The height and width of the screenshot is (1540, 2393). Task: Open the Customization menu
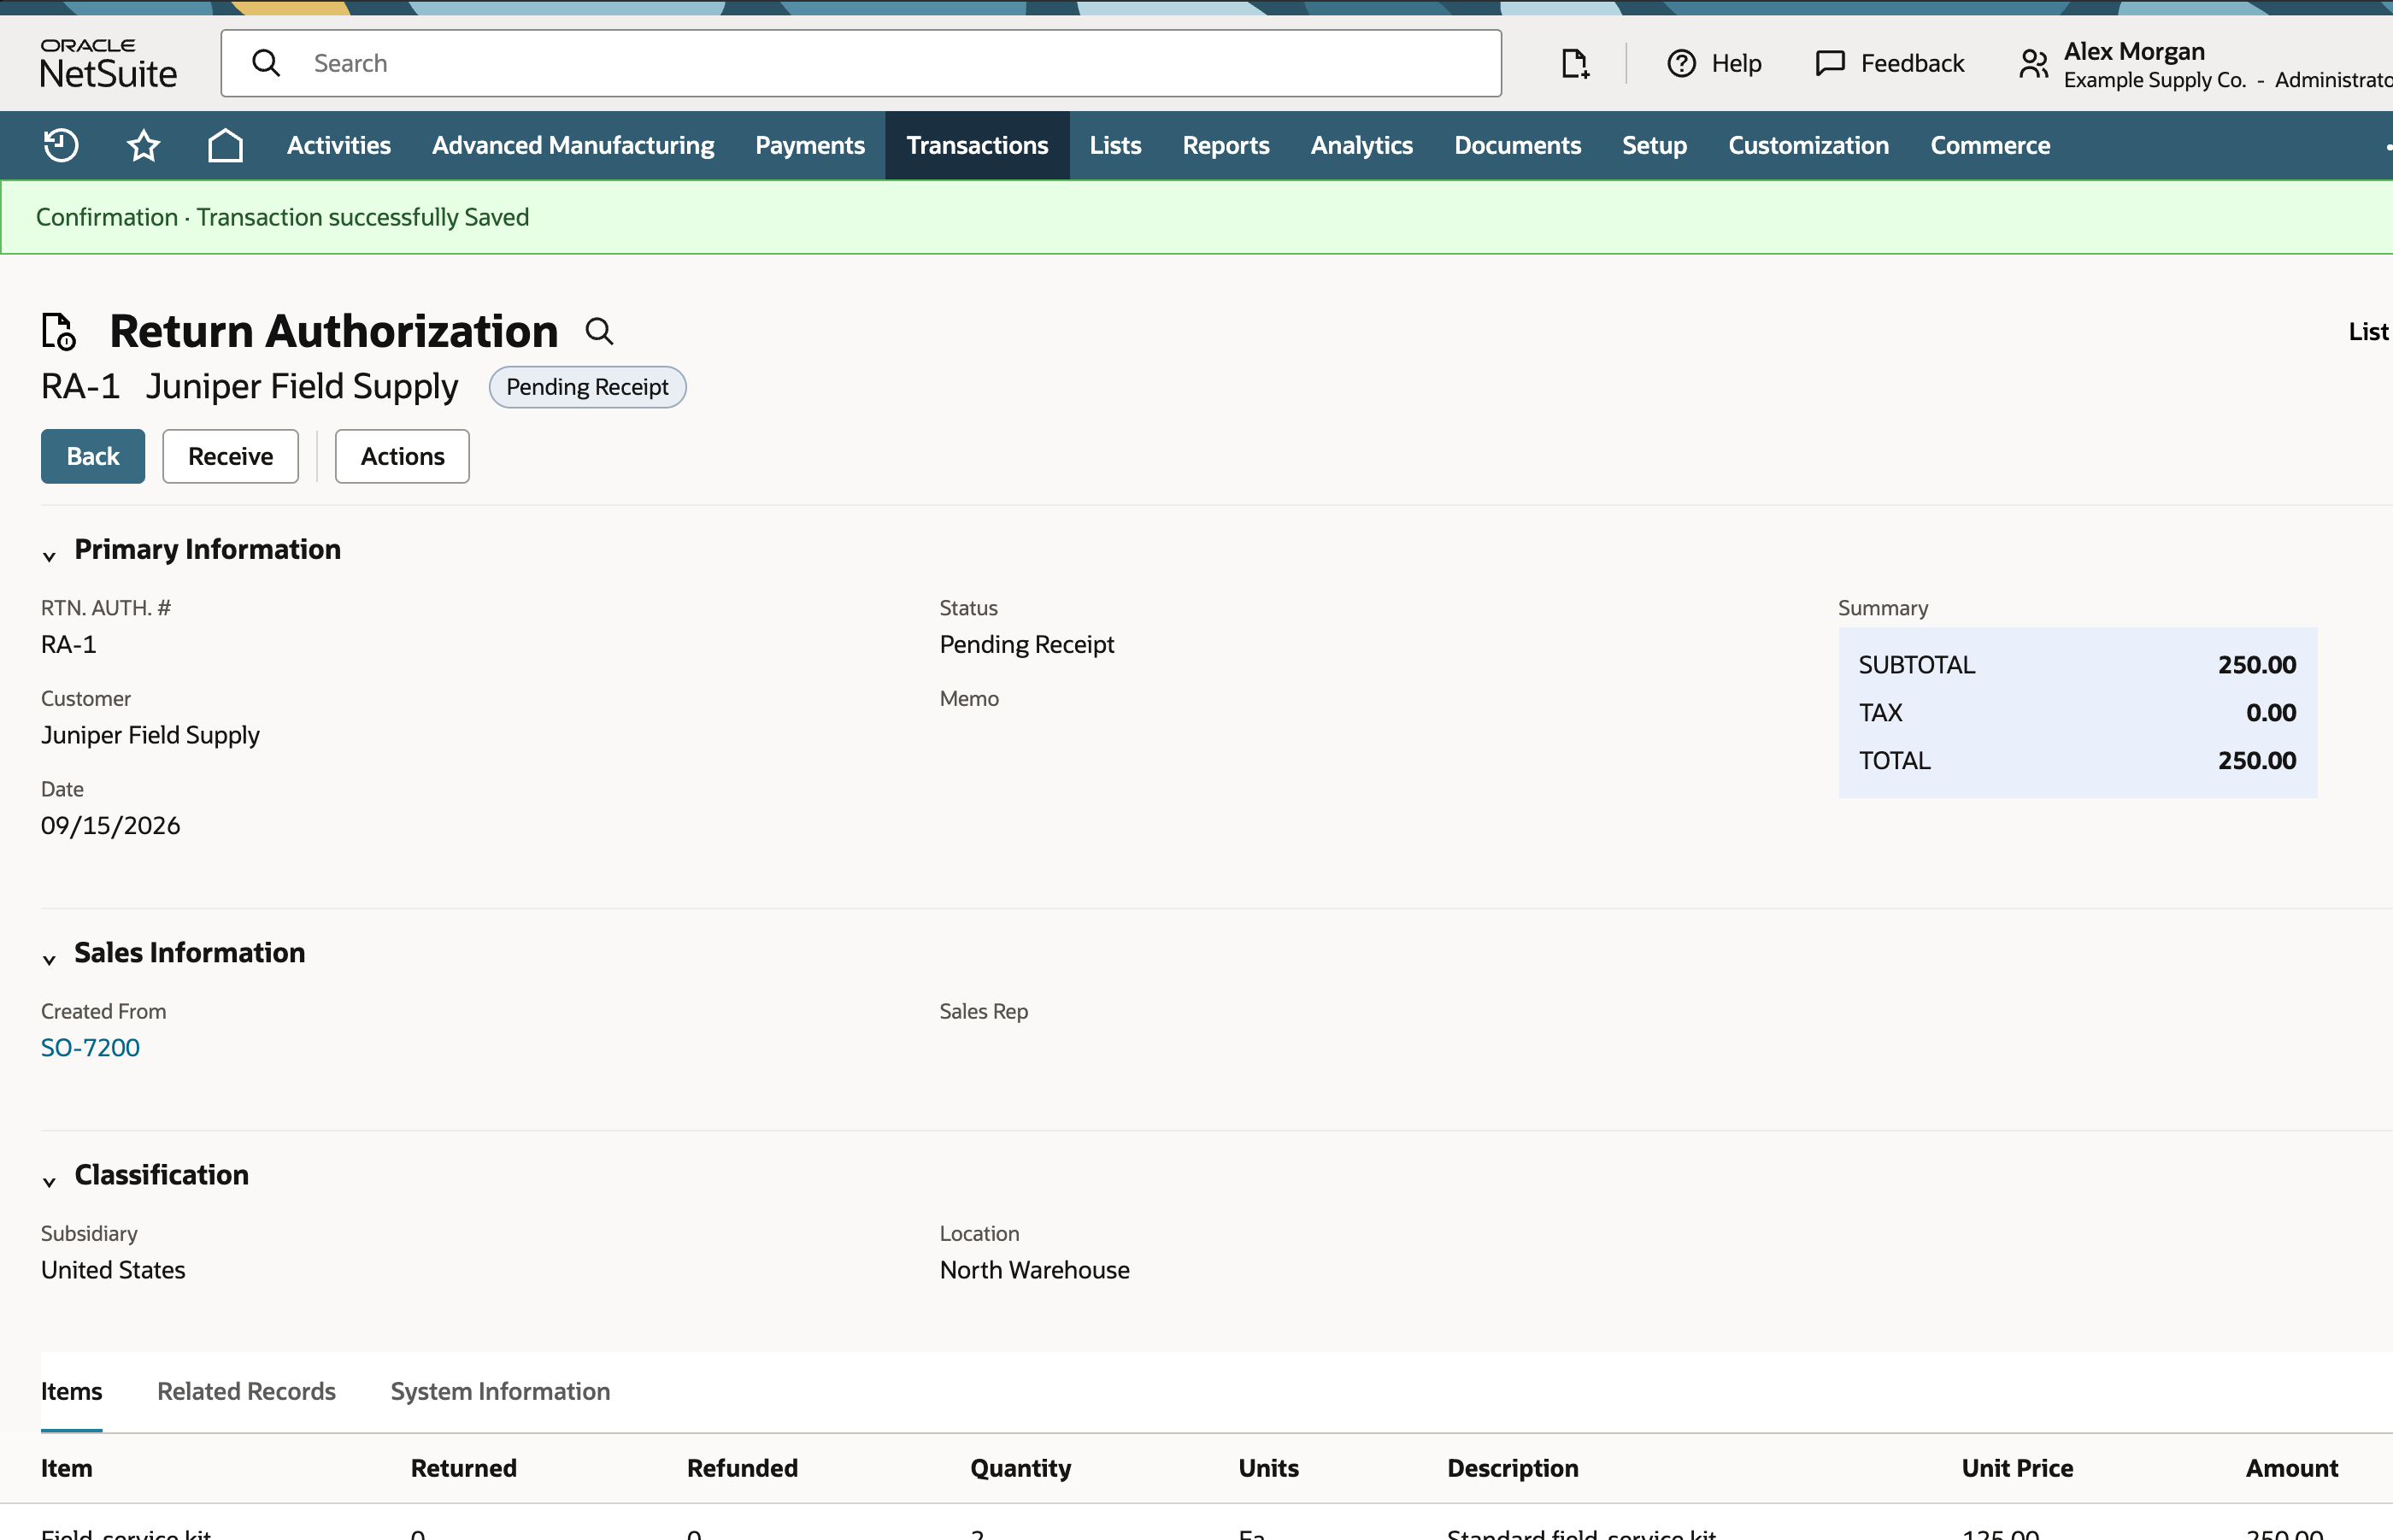pyautogui.click(x=1808, y=145)
